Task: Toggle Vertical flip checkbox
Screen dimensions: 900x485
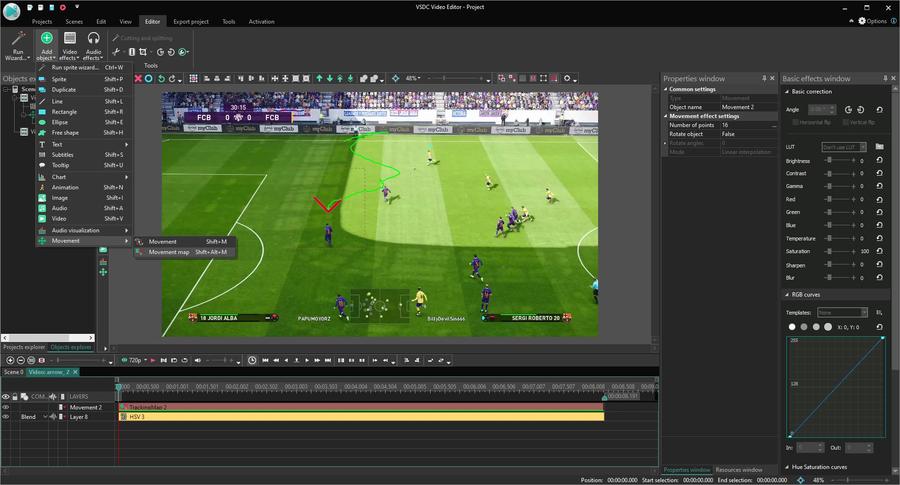Action: click(845, 122)
